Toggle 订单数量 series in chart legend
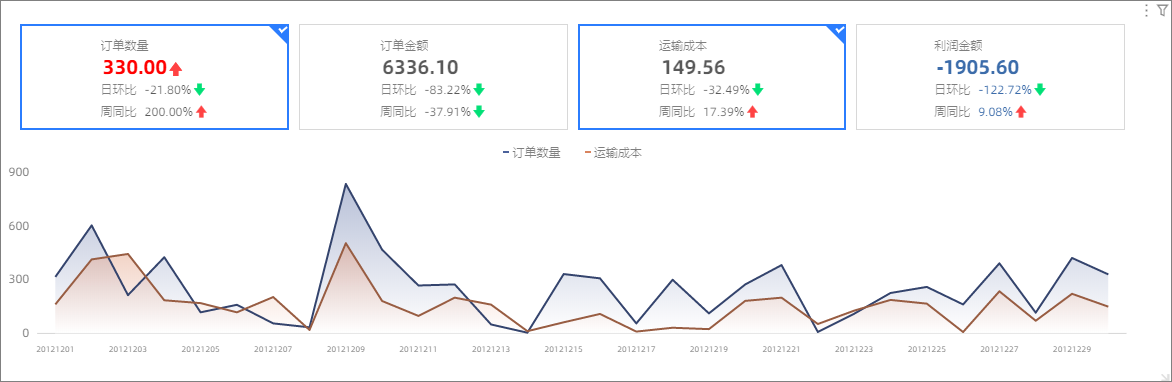1172x382 pixels. click(531, 153)
